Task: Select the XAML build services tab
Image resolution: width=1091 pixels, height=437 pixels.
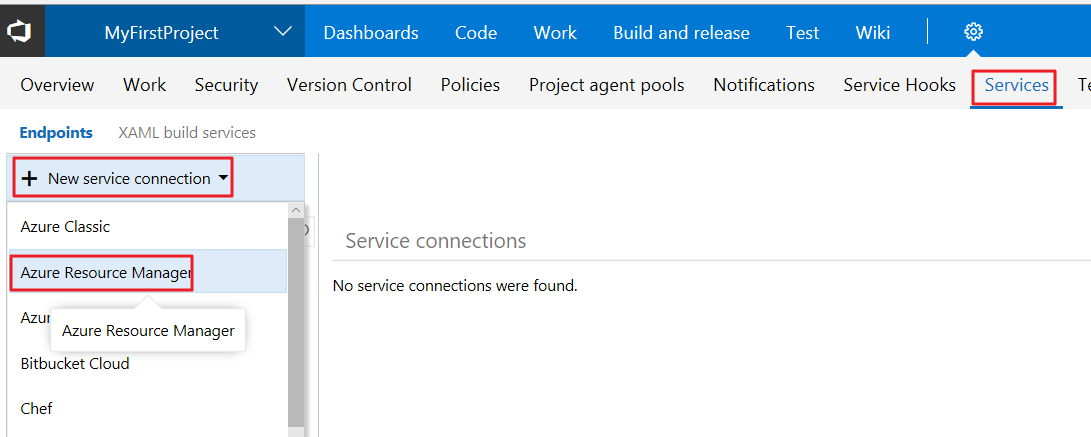Action: pyautogui.click(x=187, y=132)
